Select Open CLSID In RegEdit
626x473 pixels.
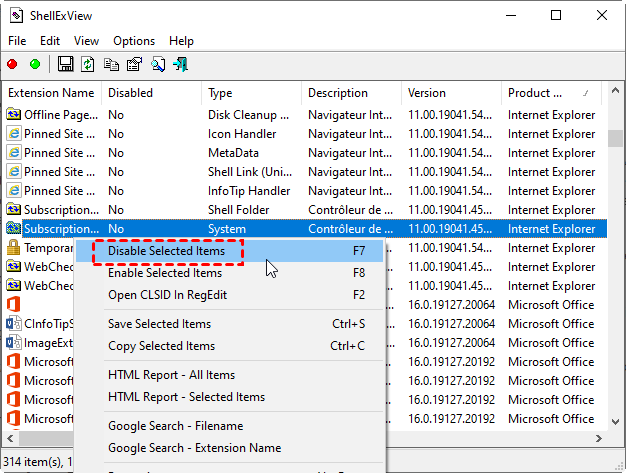(165, 295)
